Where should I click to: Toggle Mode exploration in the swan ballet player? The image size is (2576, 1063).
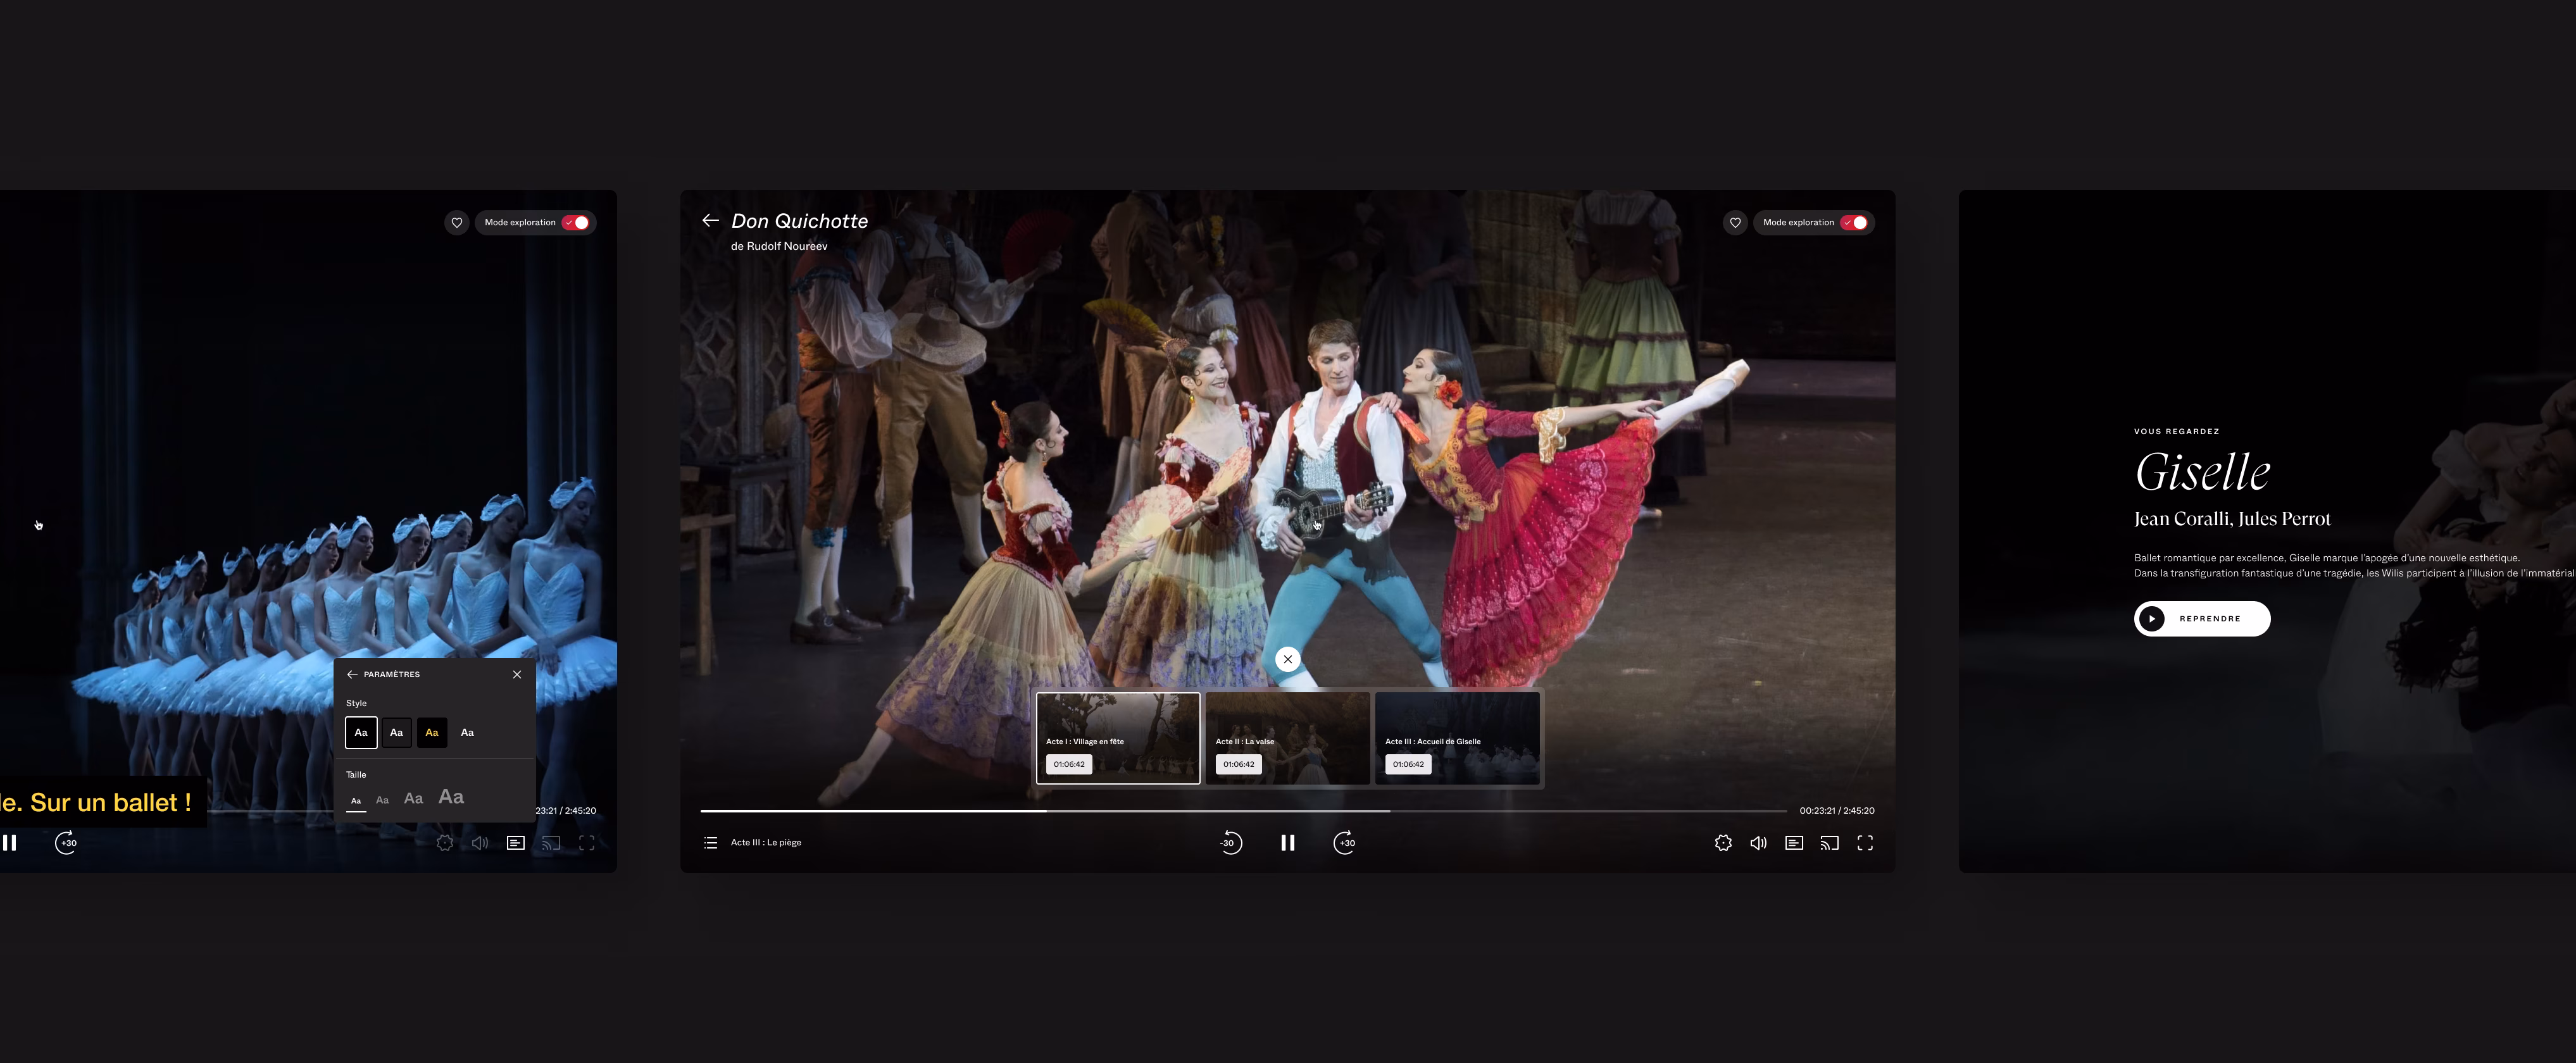pos(576,223)
